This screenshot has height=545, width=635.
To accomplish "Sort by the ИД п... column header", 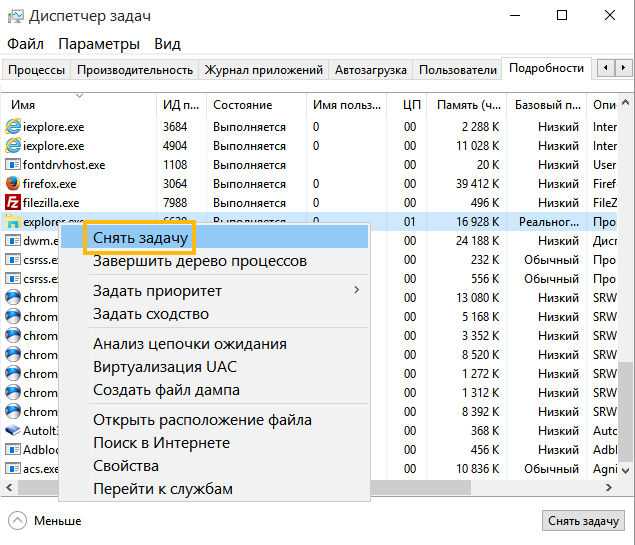I will [x=181, y=105].
